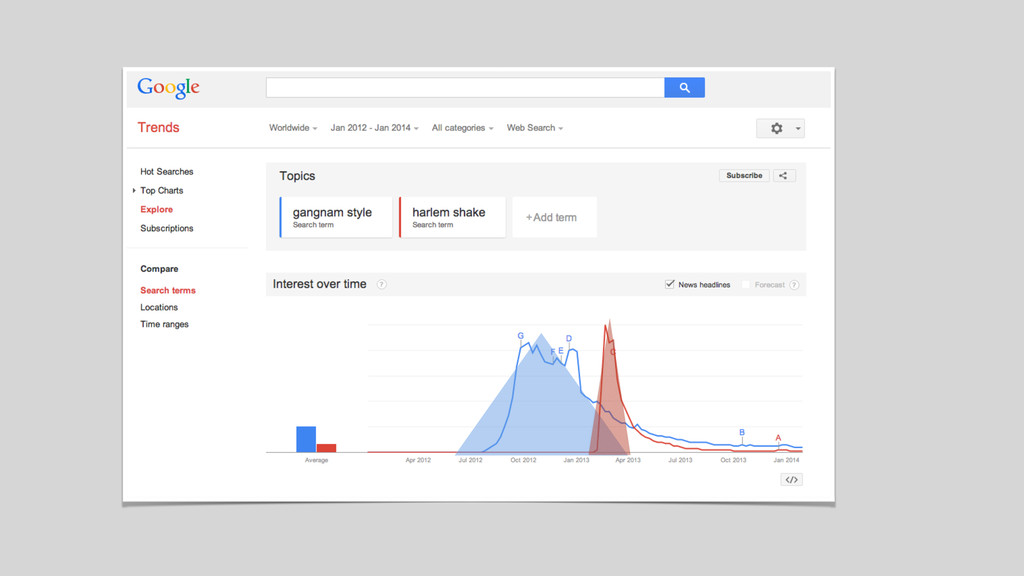
Task: Click the Apr 2012 axis label
Action: [x=418, y=460]
